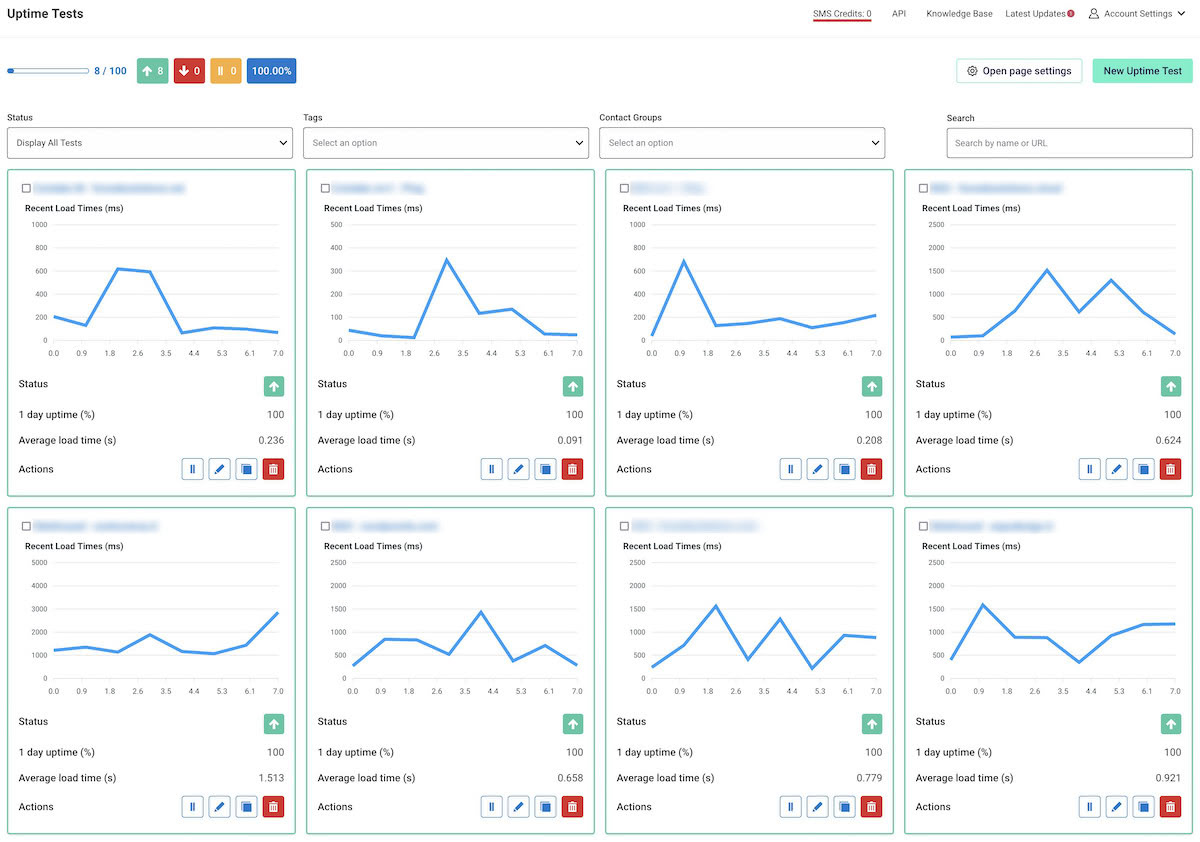Duplicate the third test with the copy icon
The height and width of the screenshot is (842, 1200).
pyautogui.click(x=843, y=468)
